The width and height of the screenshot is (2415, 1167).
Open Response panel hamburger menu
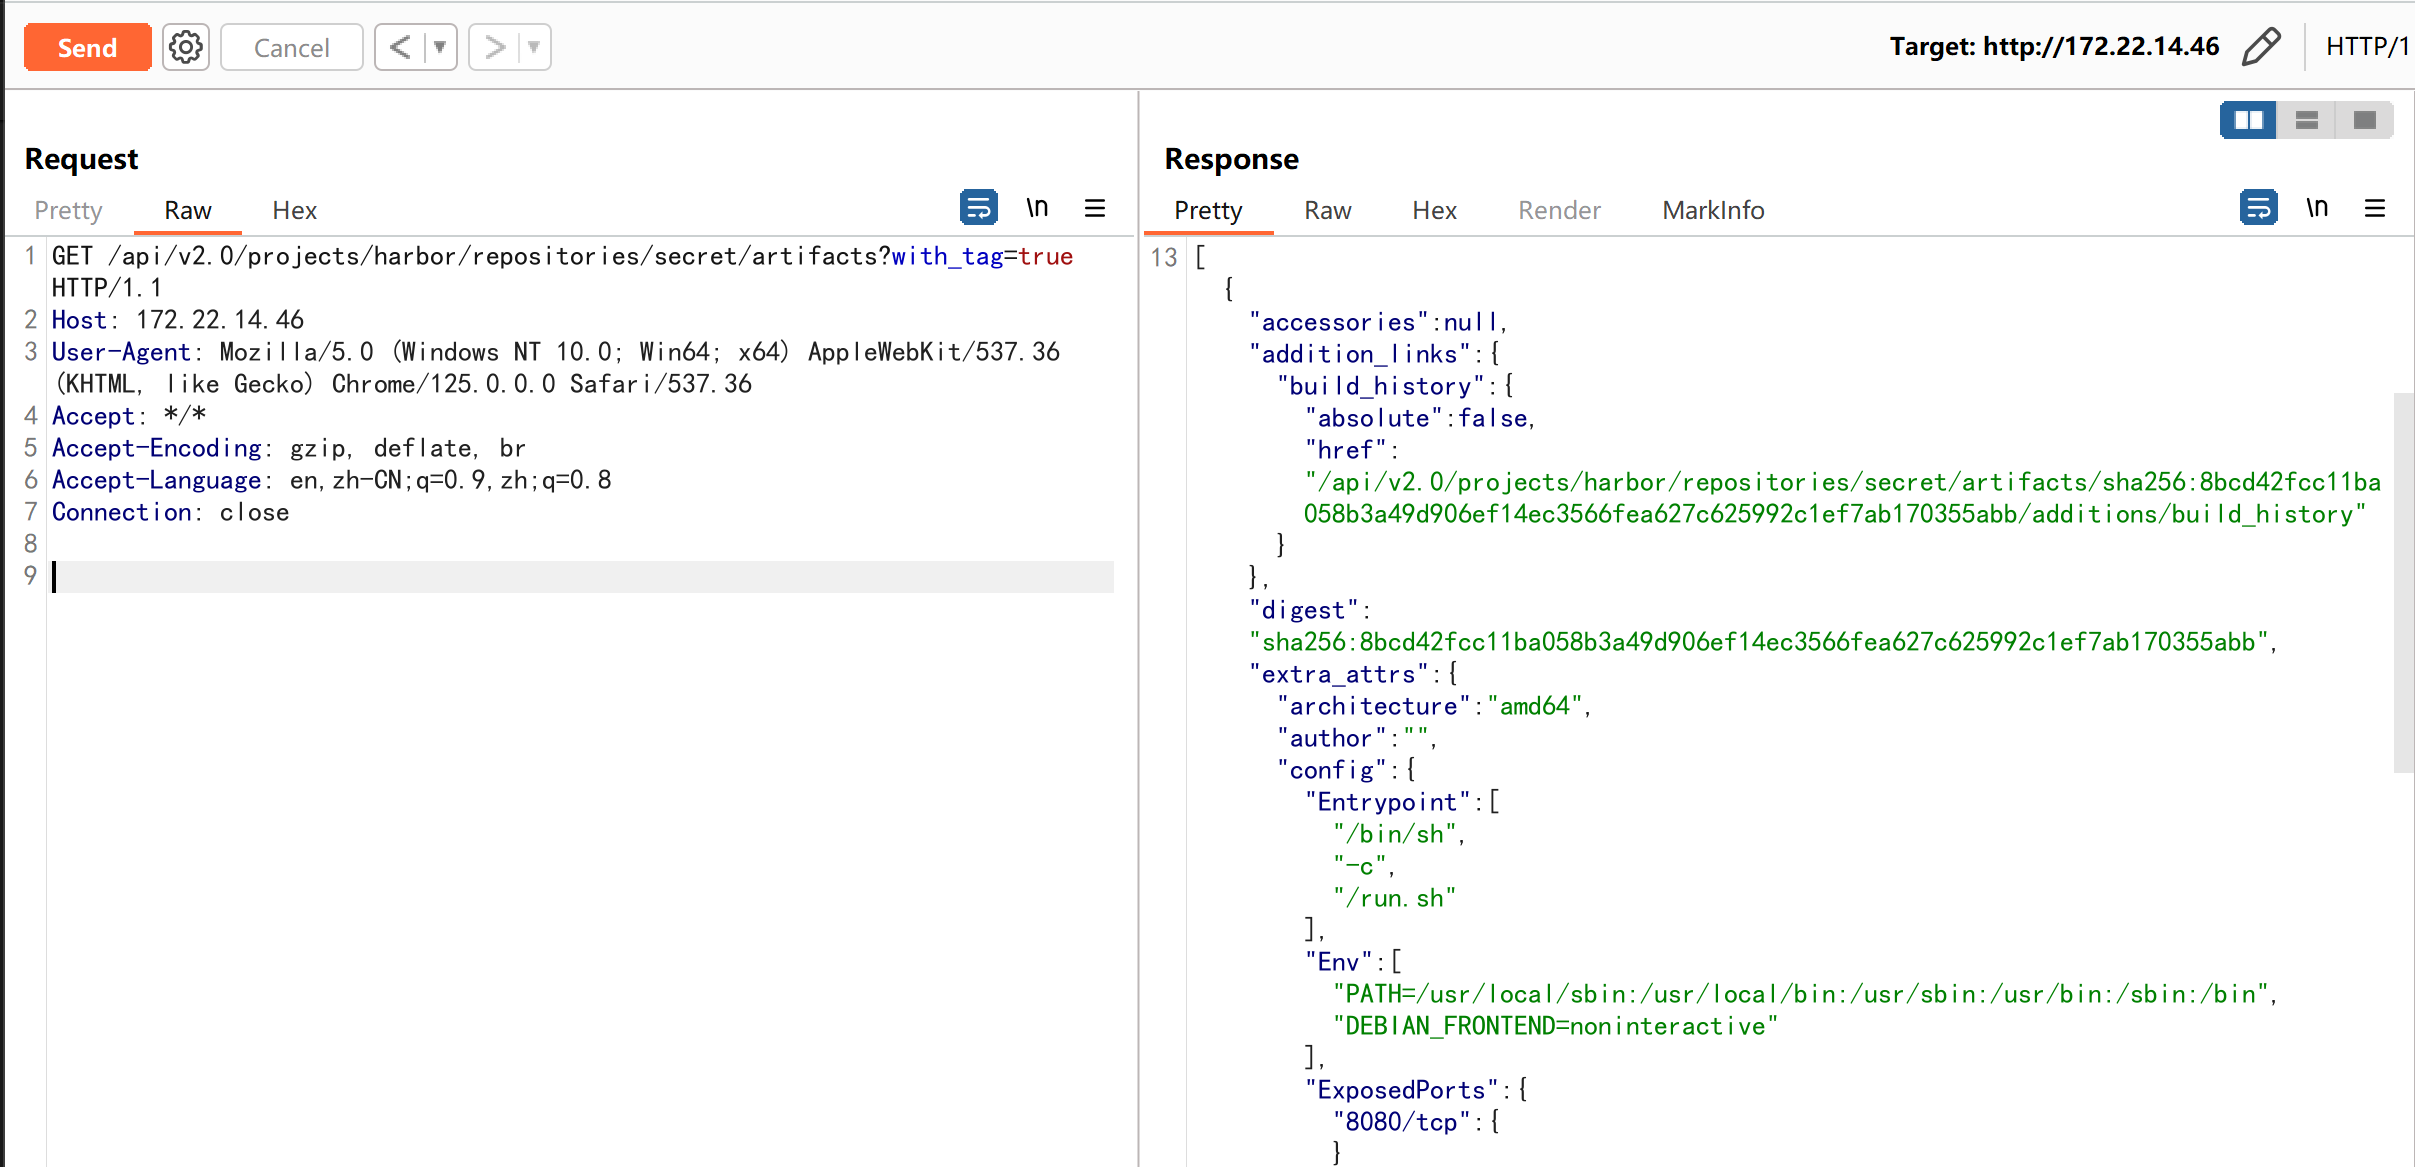tap(2375, 208)
